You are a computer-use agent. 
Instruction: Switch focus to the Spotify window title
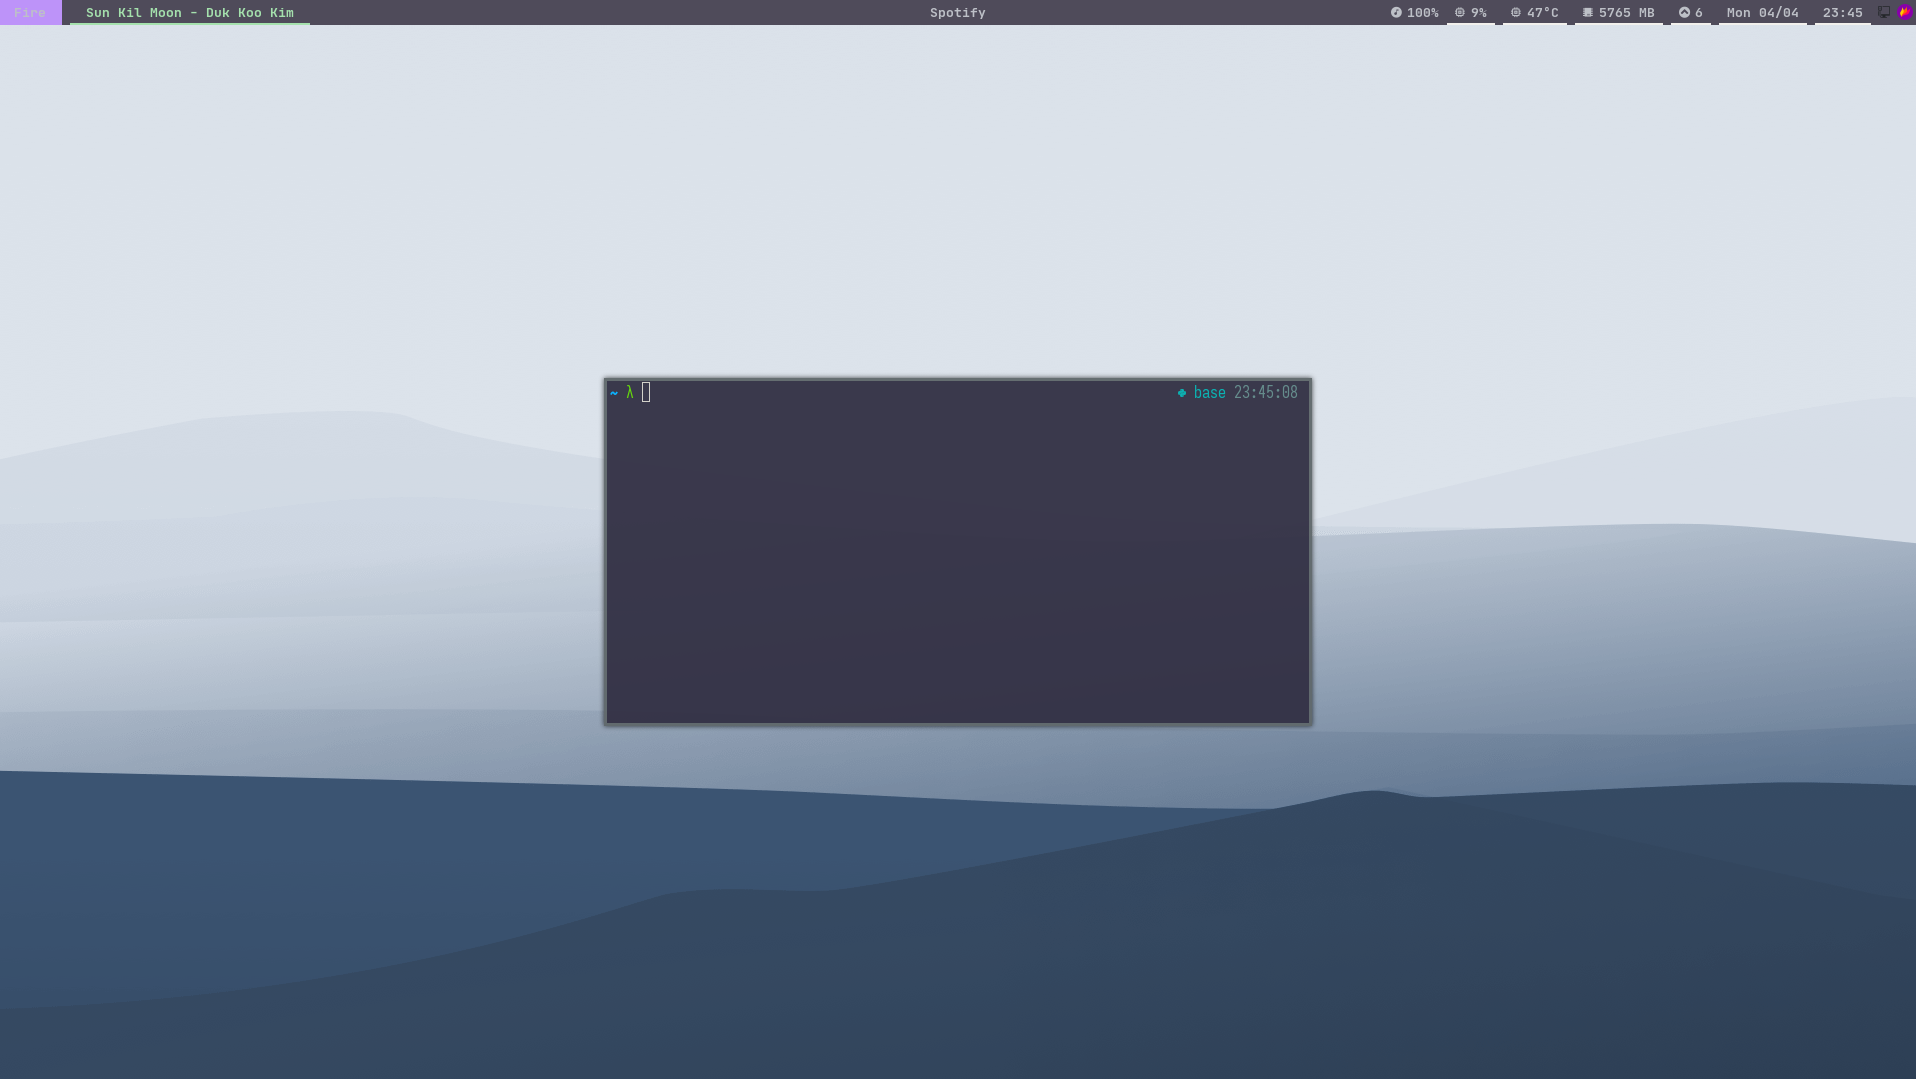click(x=957, y=12)
